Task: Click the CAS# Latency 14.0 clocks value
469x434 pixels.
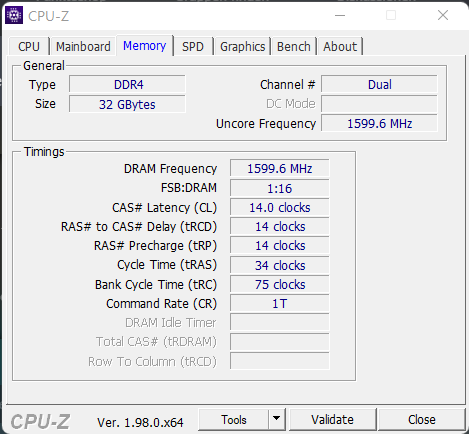Action: pyautogui.click(x=279, y=207)
